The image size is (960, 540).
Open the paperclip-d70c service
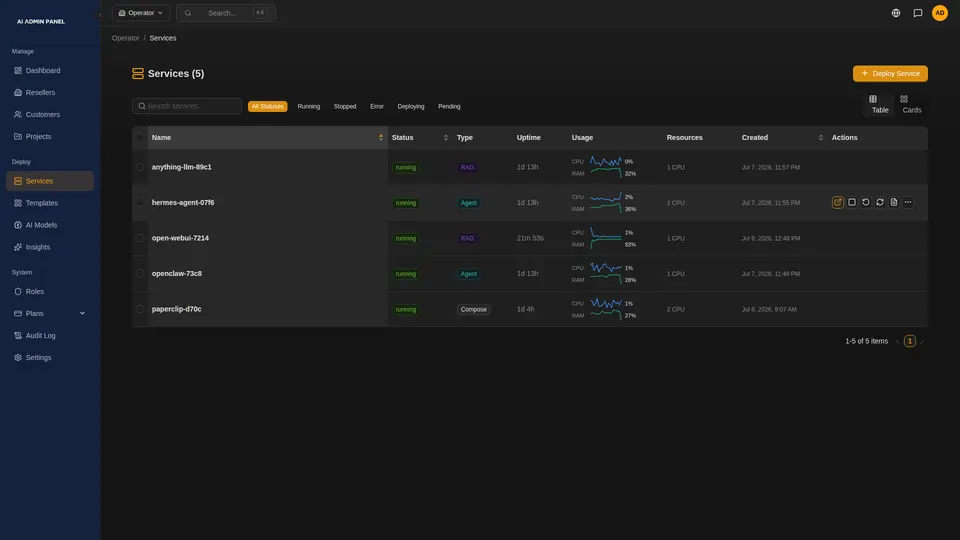[176, 309]
